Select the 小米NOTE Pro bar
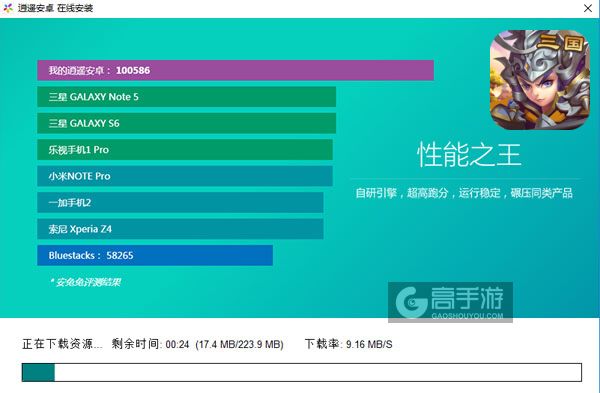The width and height of the screenshot is (600, 393). click(x=185, y=176)
